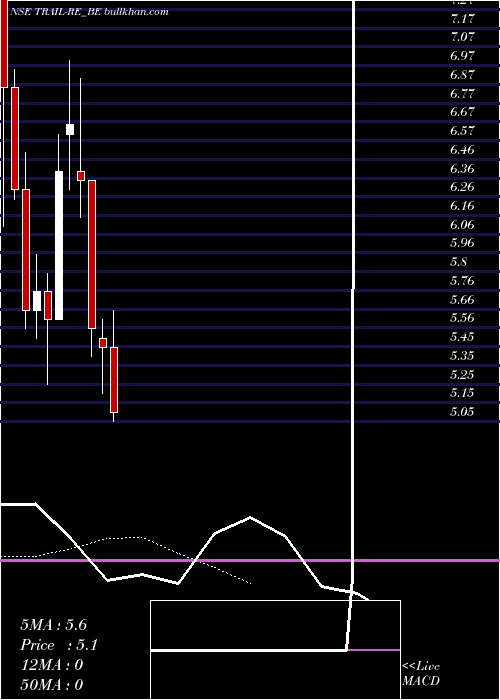Select the 6.57 price axis label

tap(463, 131)
